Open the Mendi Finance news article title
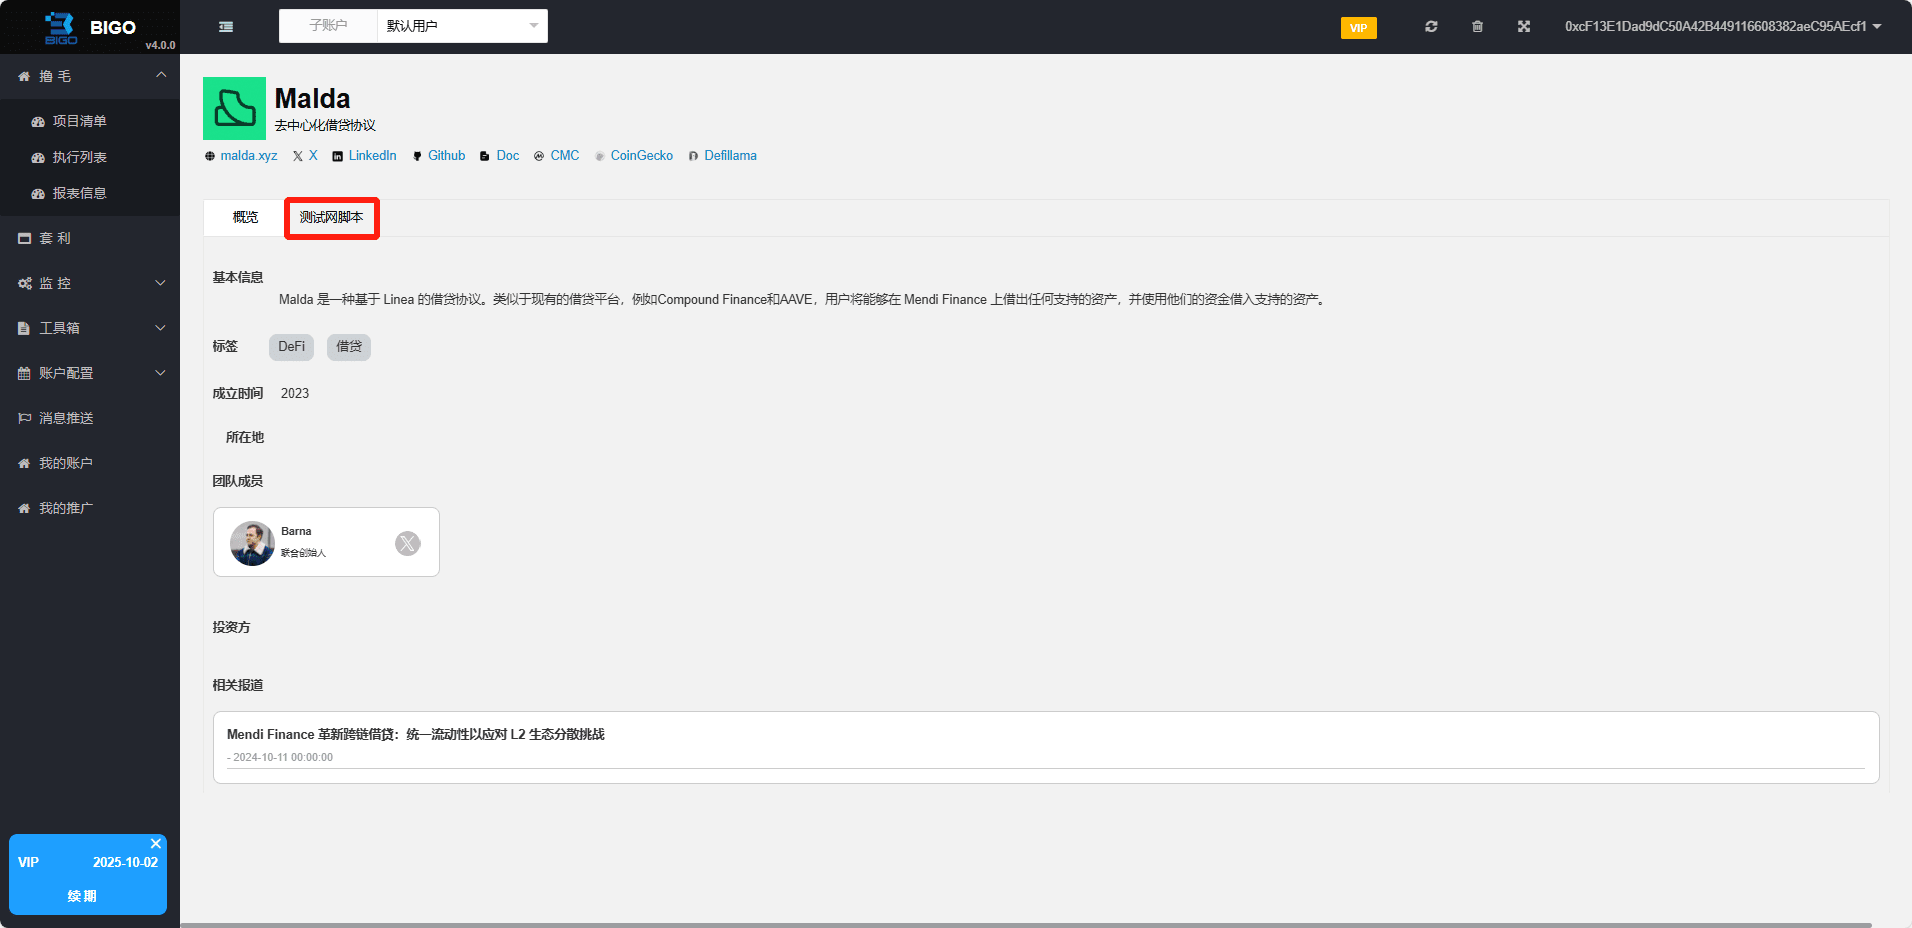Image resolution: width=1912 pixels, height=928 pixels. tap(416, 734)
